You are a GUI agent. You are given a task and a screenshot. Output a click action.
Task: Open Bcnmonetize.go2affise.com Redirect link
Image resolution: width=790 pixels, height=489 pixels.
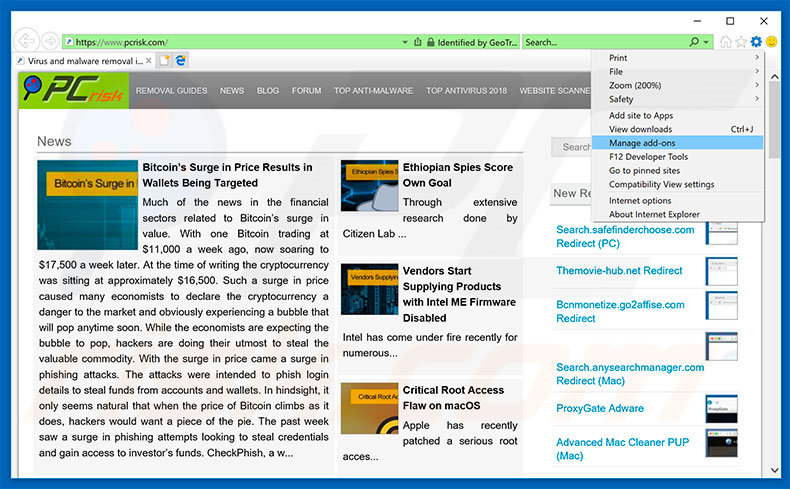pos(620,311)
